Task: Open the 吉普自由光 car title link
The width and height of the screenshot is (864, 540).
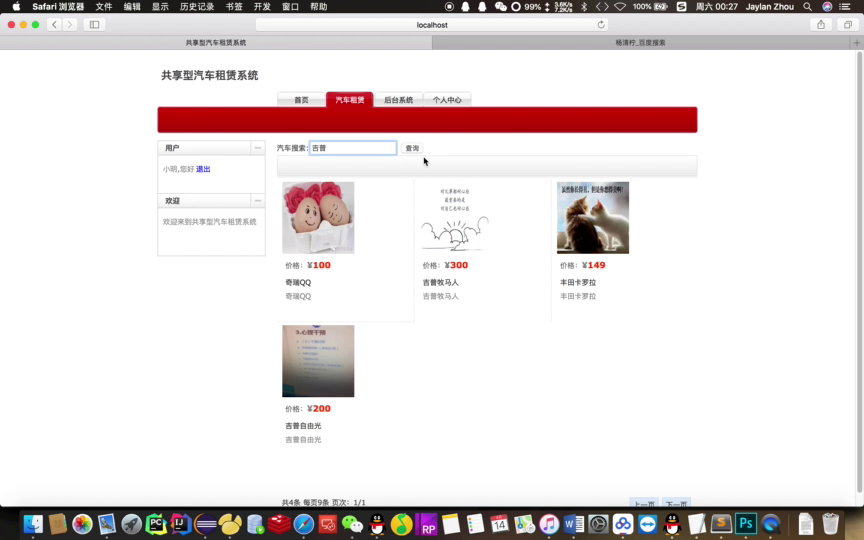Action: 303,425
